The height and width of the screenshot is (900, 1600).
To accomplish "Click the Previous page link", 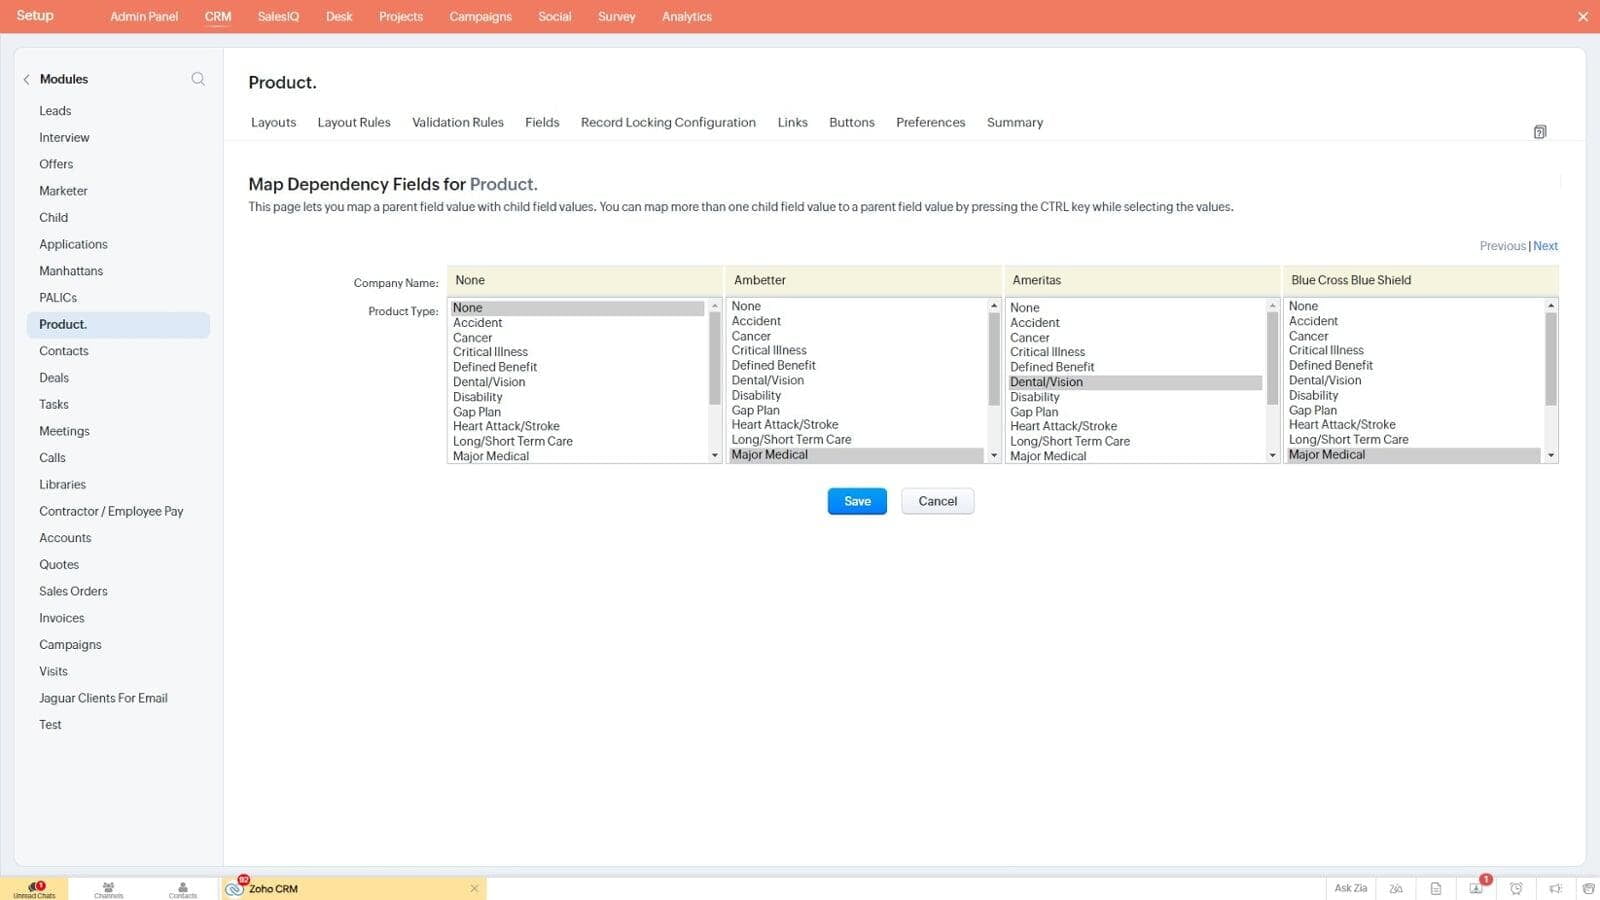I will tap(1503, 246).
